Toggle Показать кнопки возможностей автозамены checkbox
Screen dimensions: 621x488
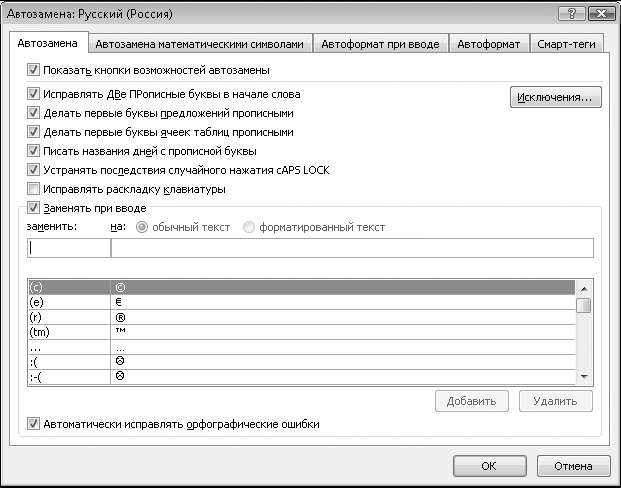[x=33, y=70]
